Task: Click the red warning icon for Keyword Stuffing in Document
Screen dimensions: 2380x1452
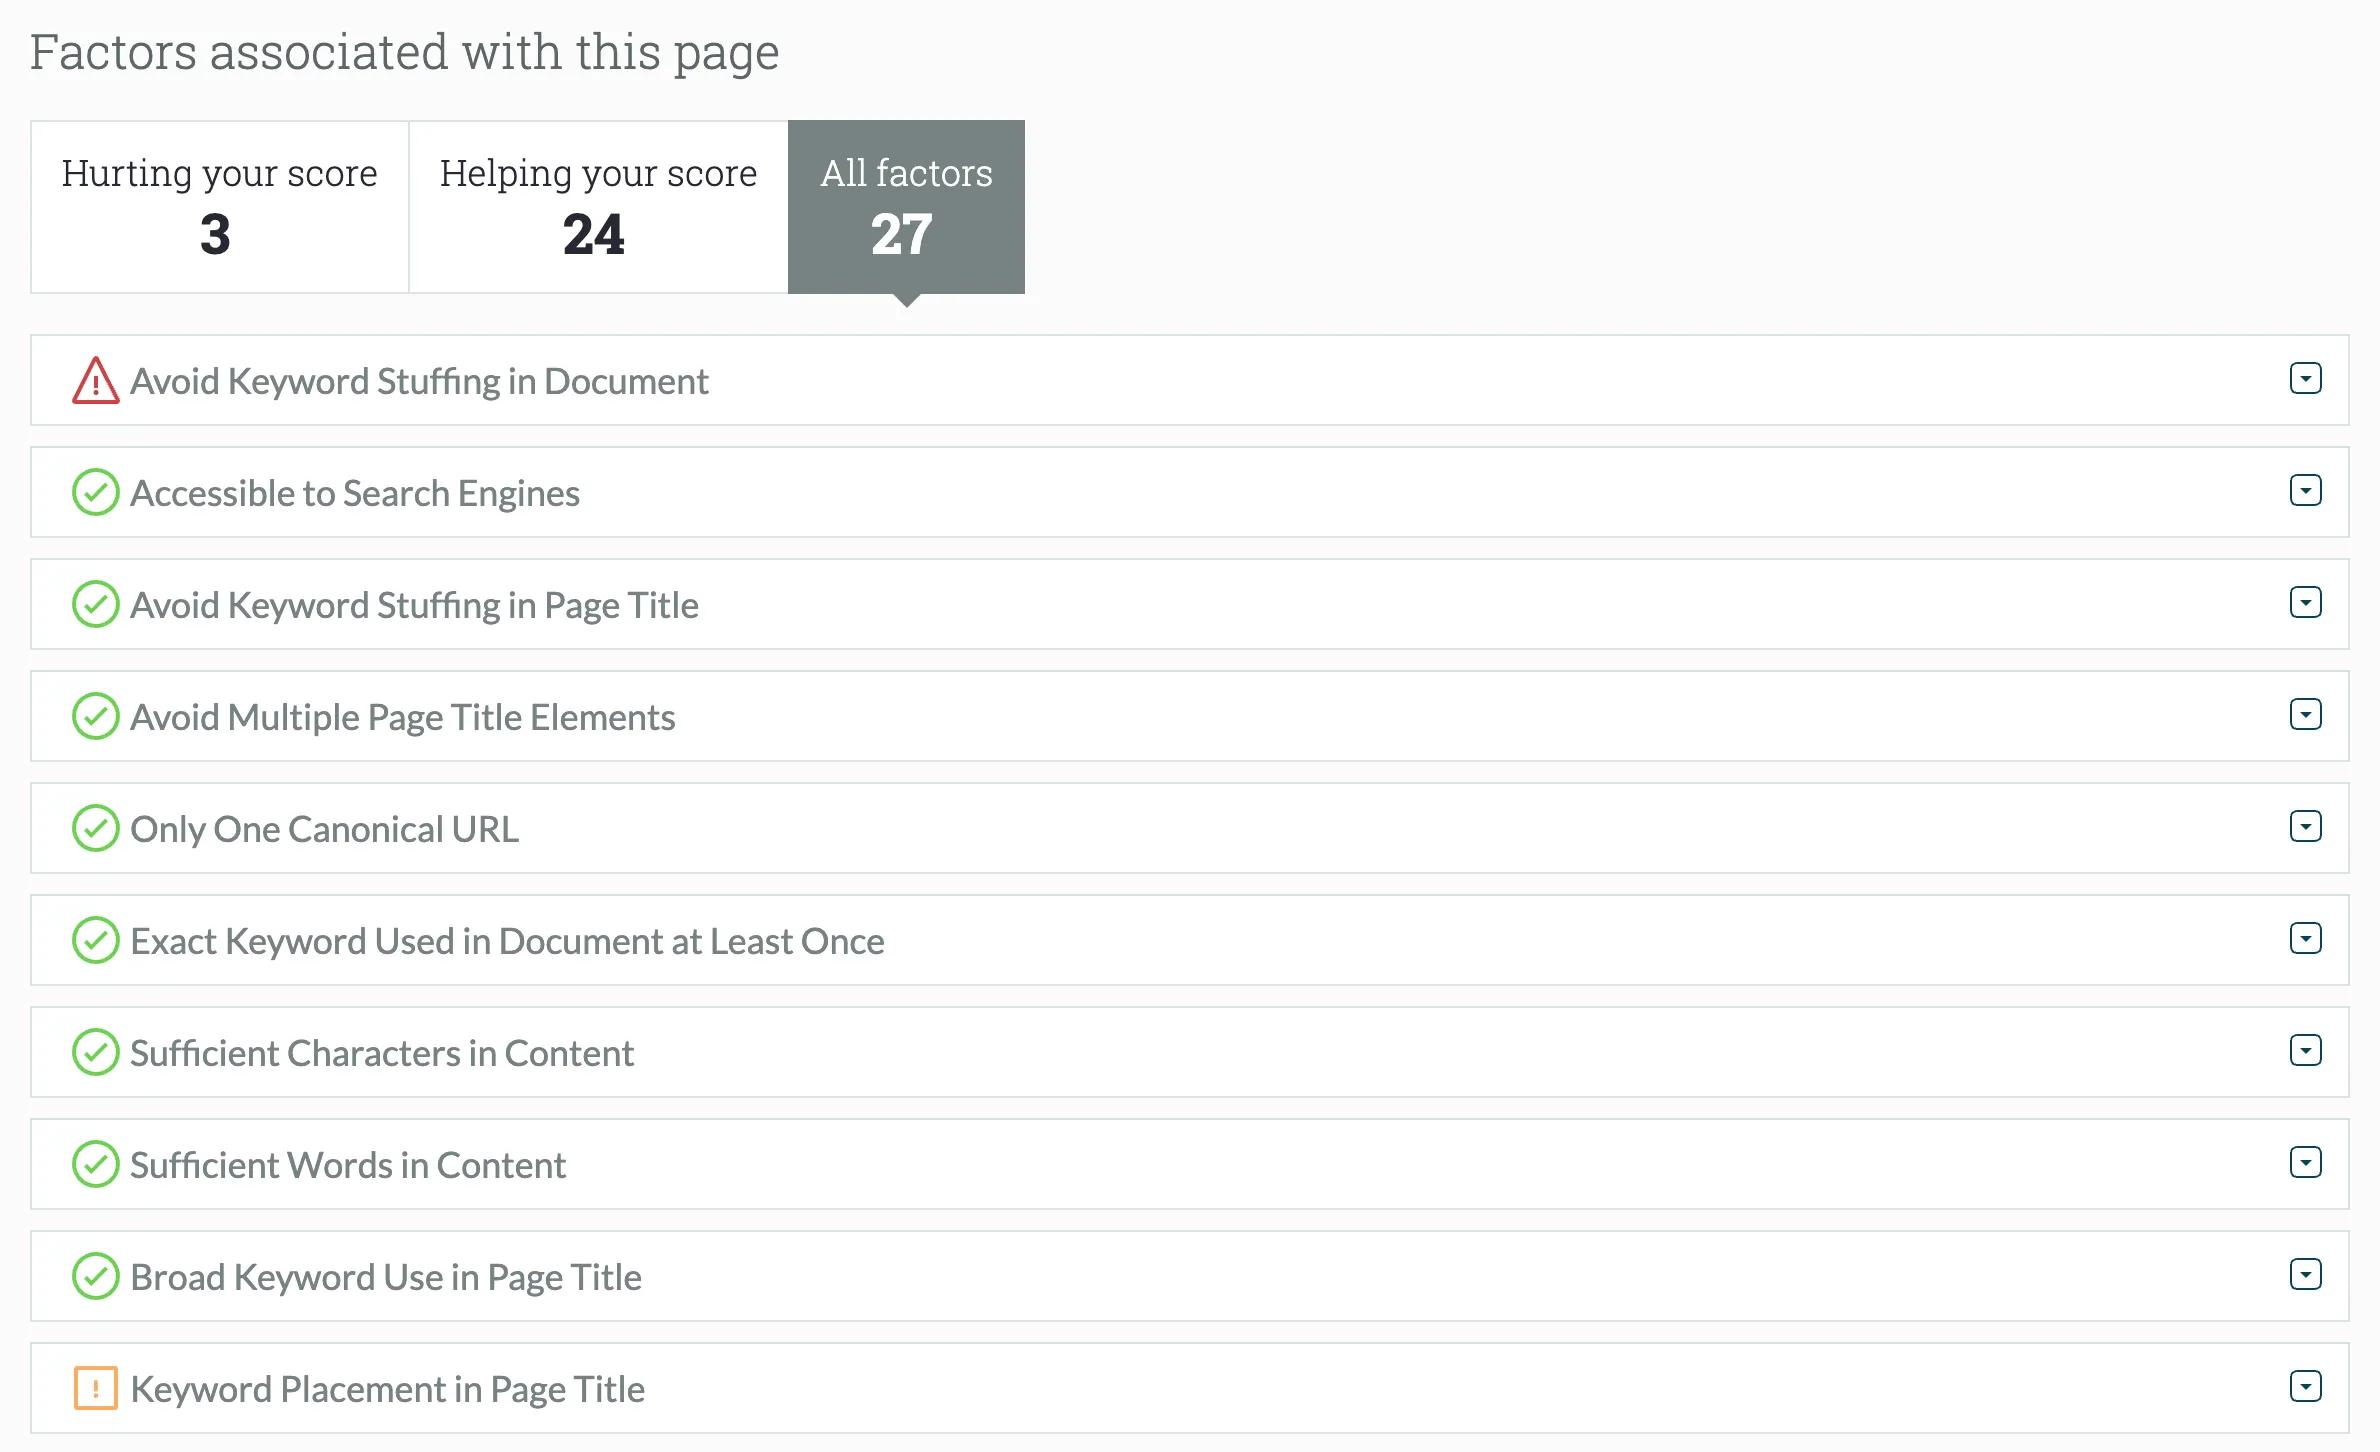Action: pyautogui.click(x=96, y=381)
